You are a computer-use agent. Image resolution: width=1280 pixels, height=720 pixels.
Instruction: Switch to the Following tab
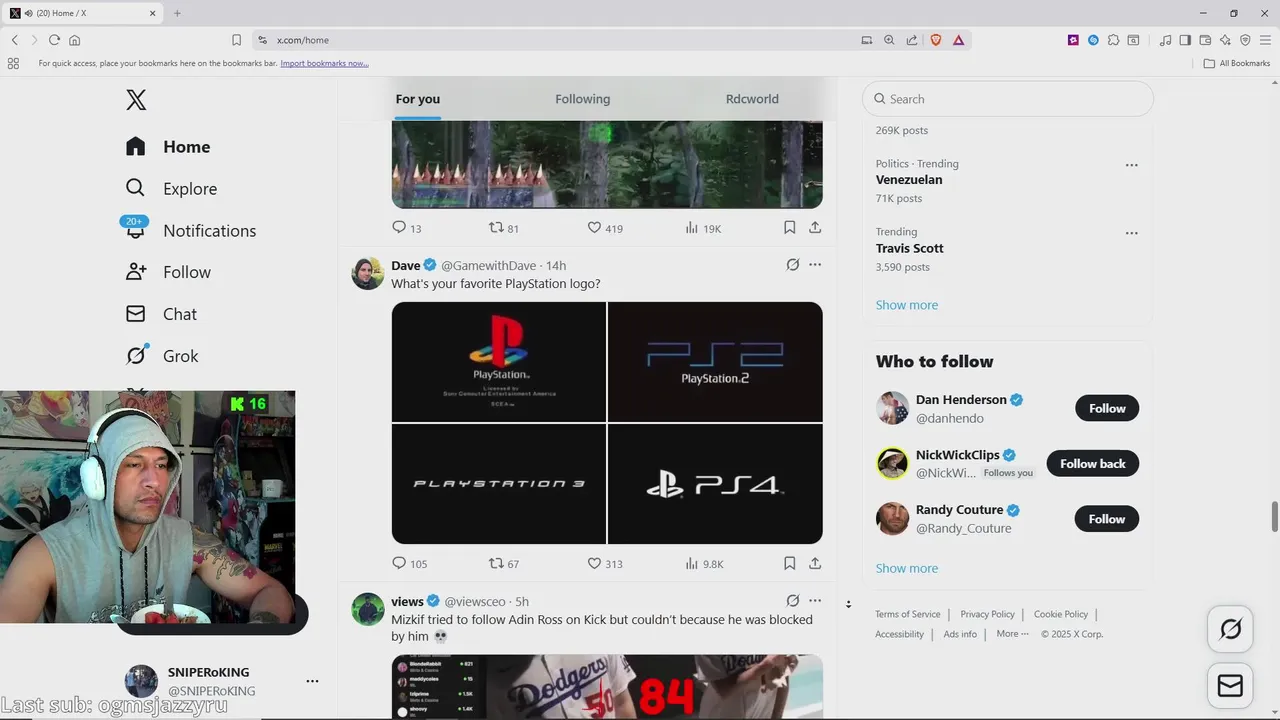click(x=582, y=99)
